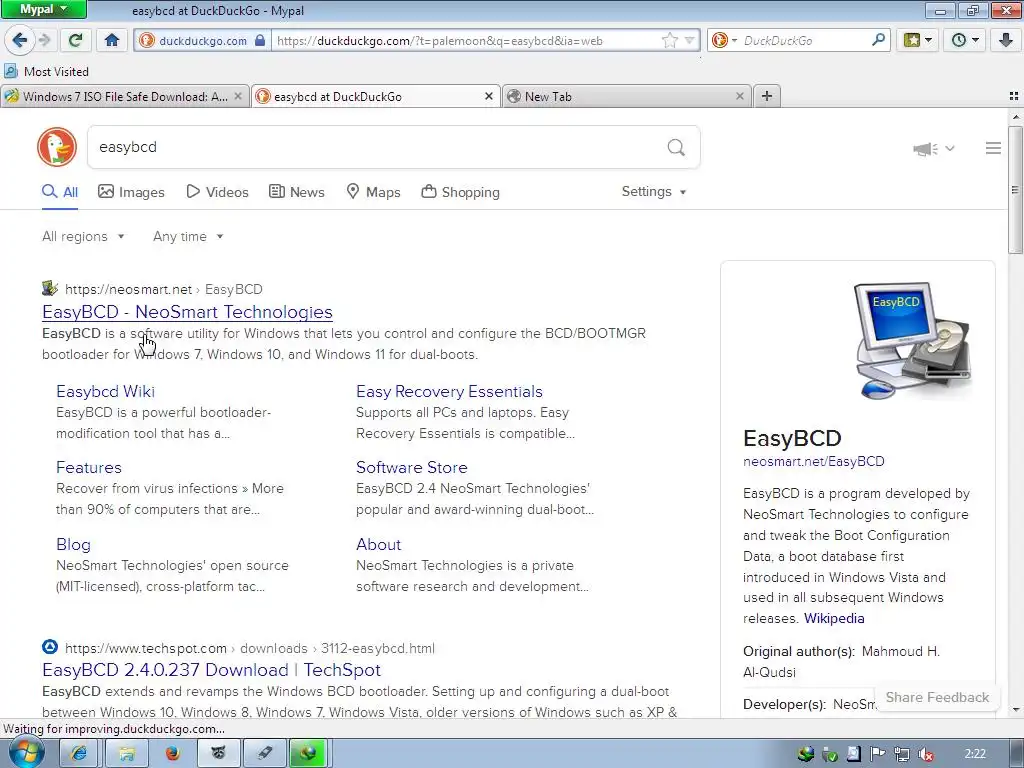
Task: Click the forward navigation arrow
Action: (44, 40)
